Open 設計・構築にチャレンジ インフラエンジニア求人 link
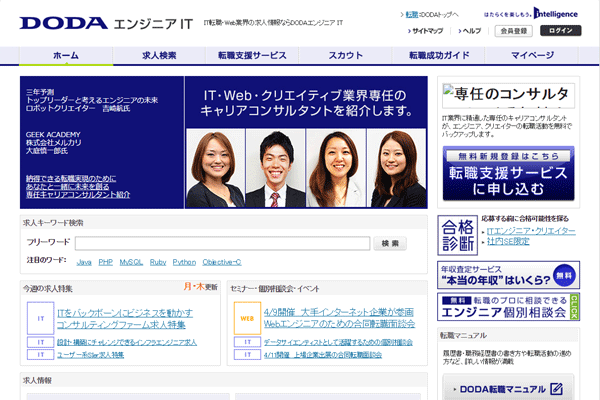600x400 pixels. pos(127,342)
